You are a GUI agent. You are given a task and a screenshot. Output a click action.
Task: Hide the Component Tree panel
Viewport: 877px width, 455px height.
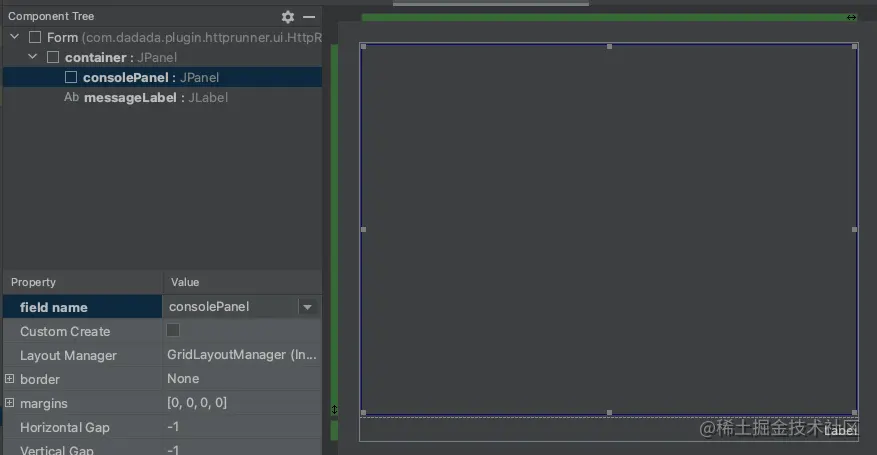click(x=309, y=17)
